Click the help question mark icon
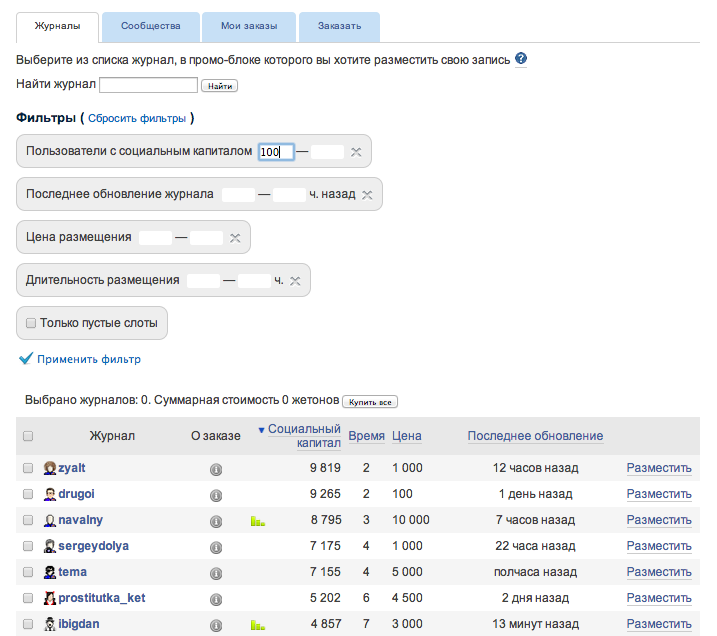717x636 pixels. (x=521, y=59)
